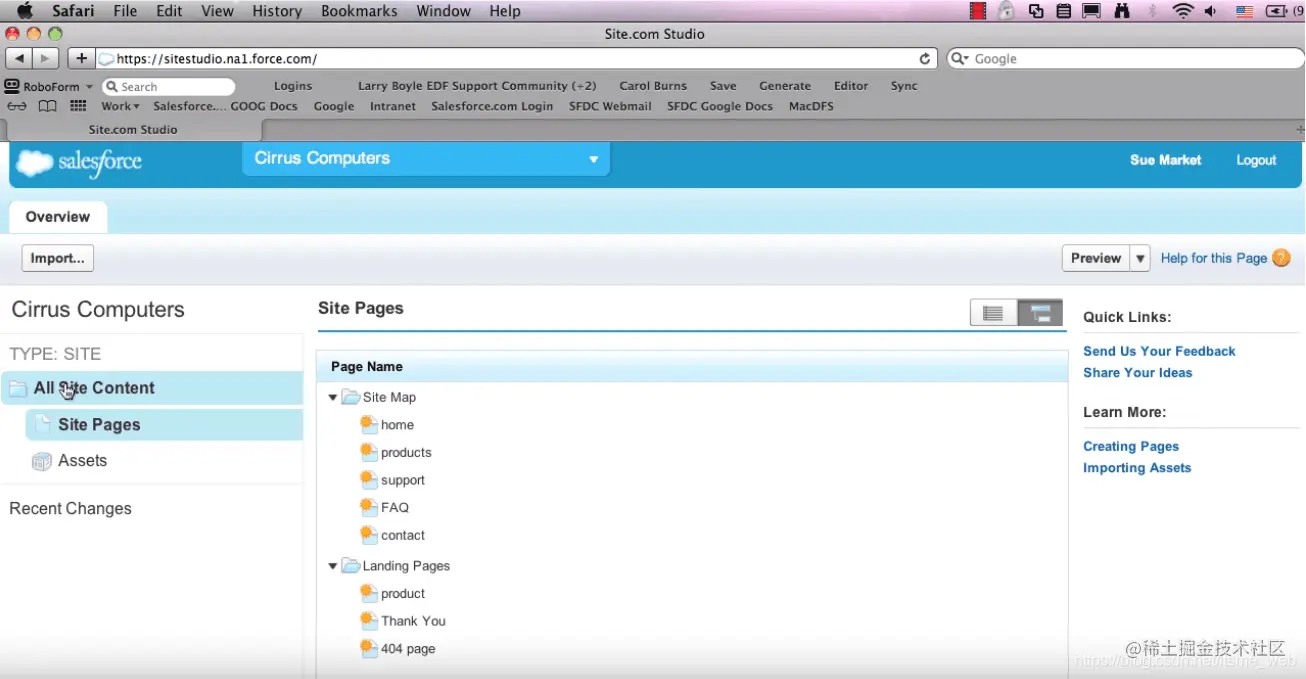Click the Preview button
Viewport: 1306px width, 679px height.
click(1096, 258)
